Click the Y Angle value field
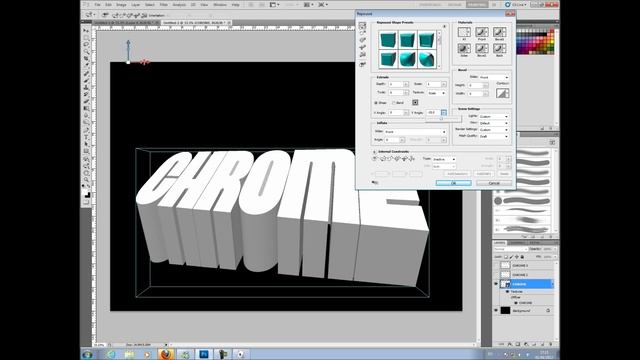 [433, 112]
